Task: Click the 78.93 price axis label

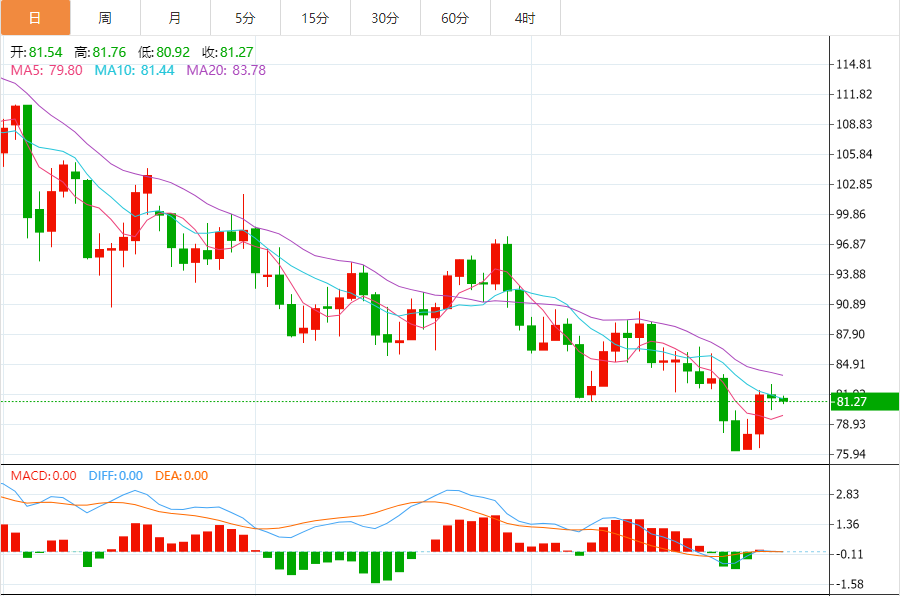Action: (x=850, y=424)
